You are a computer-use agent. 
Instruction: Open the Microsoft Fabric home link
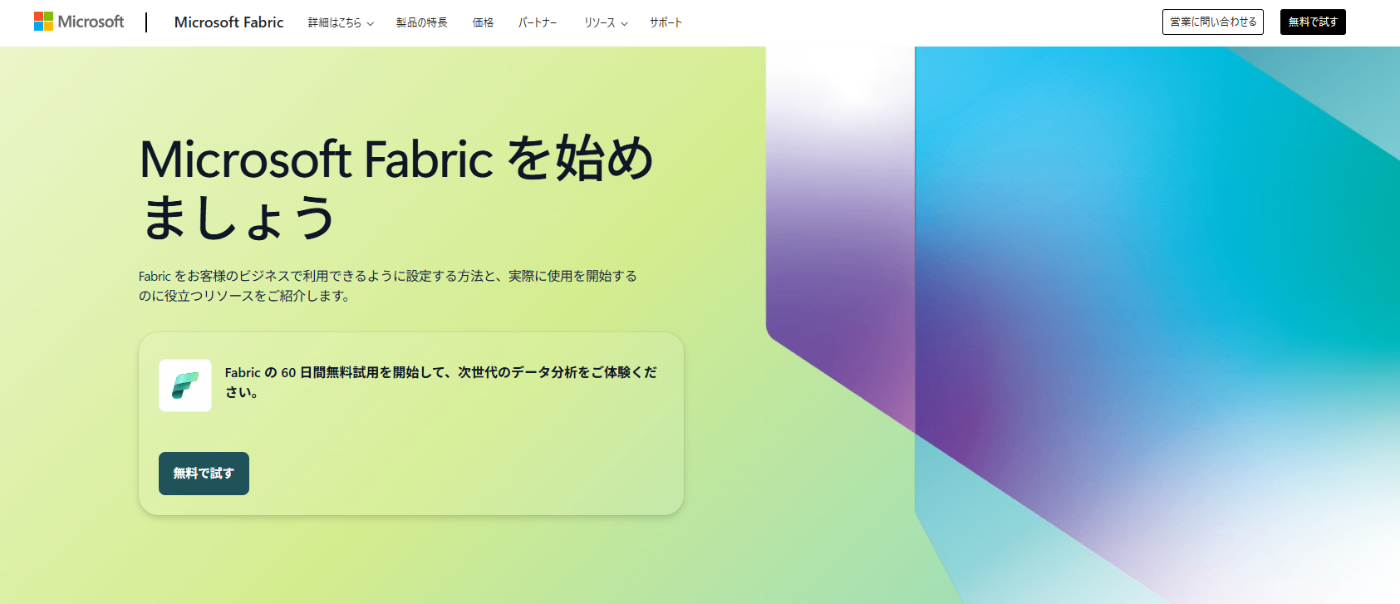[229, 22]
